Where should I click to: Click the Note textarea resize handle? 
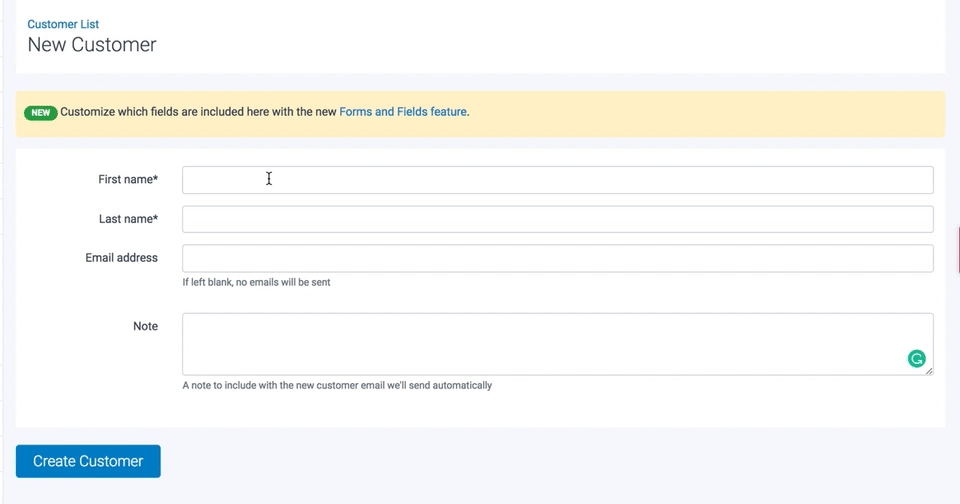929,371
